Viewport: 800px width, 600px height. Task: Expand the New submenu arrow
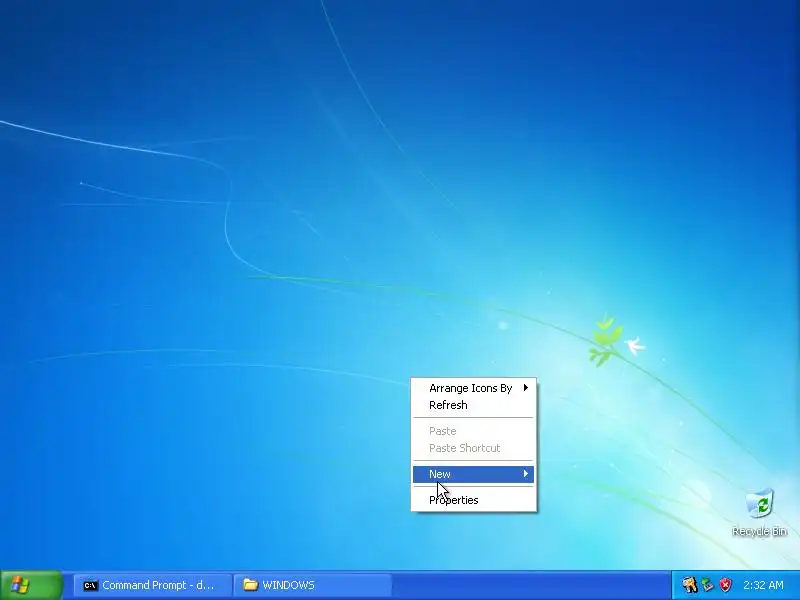pos(526,473)
